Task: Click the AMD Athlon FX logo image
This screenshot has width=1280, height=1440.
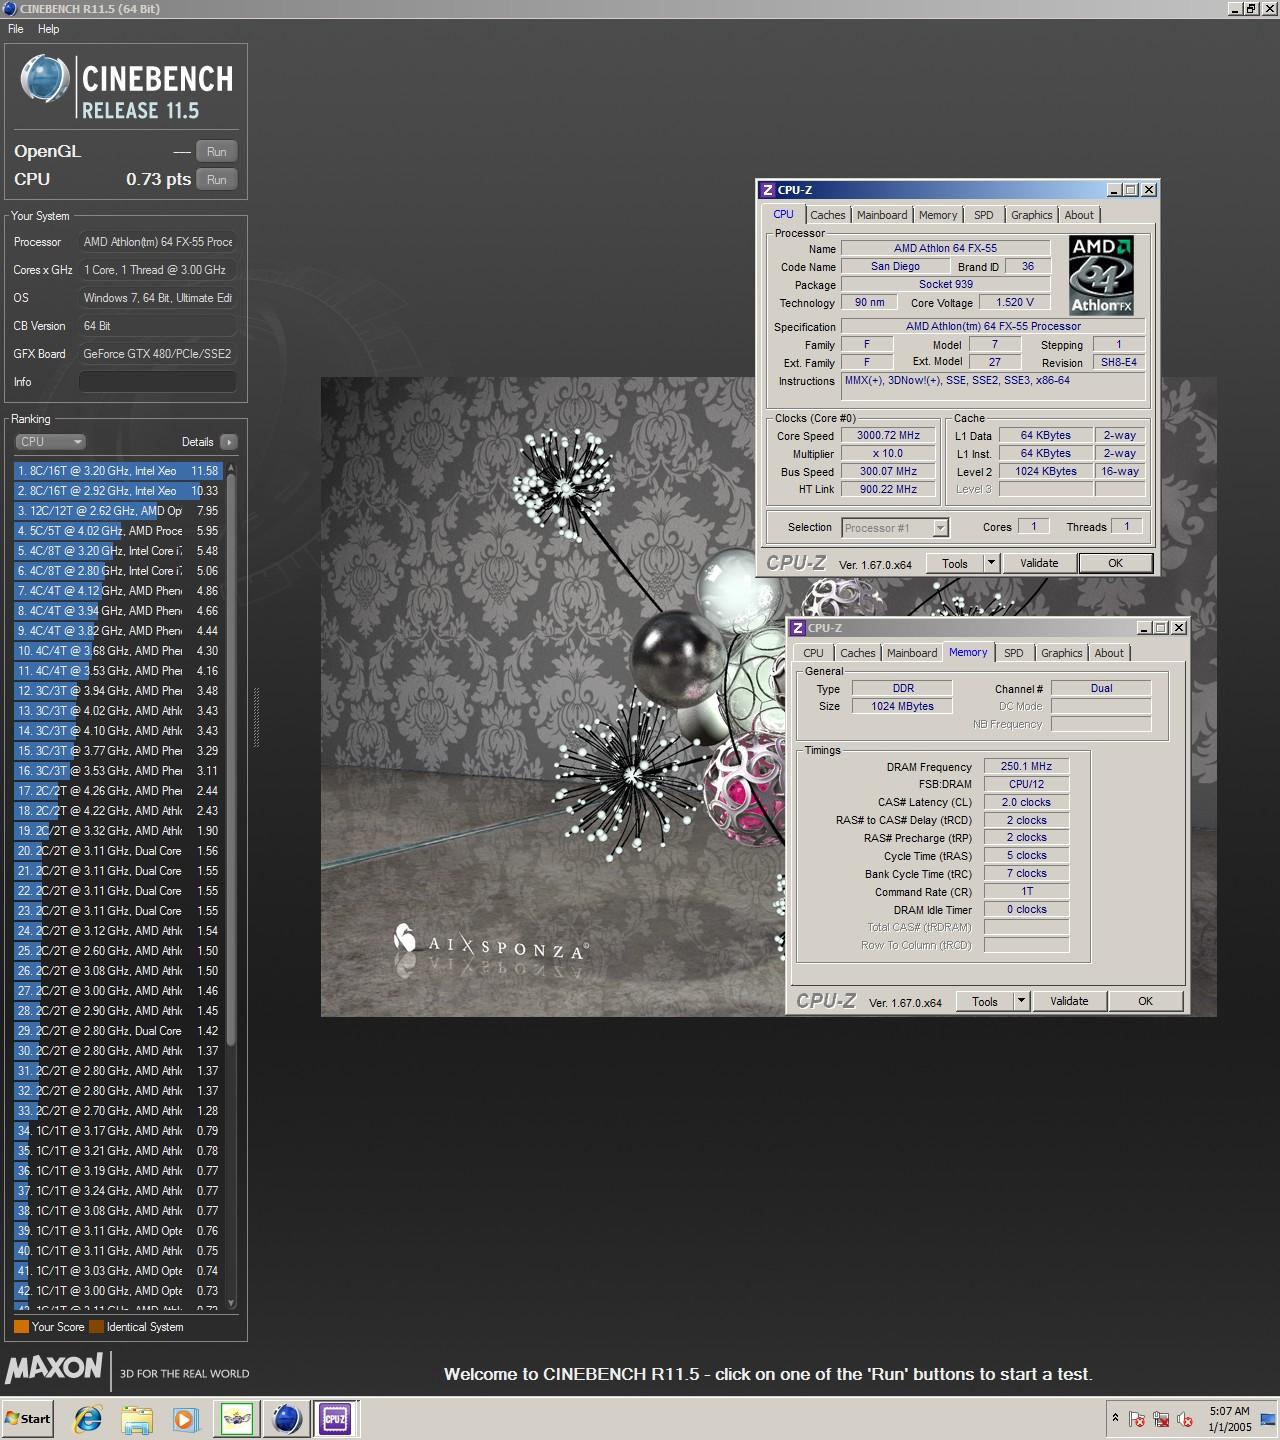Action: coord(1100,275)
